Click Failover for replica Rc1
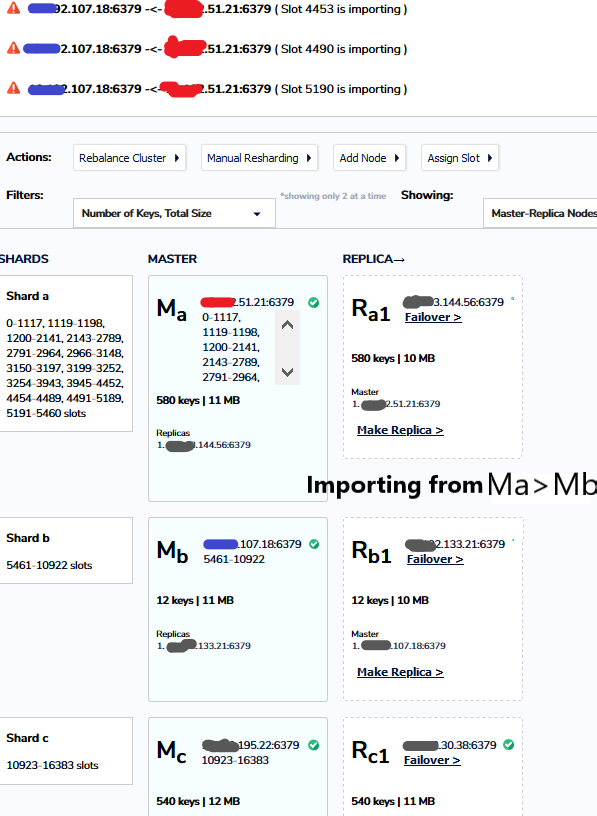The height and width of the screenshot is (816, 597). click(432, 759)
